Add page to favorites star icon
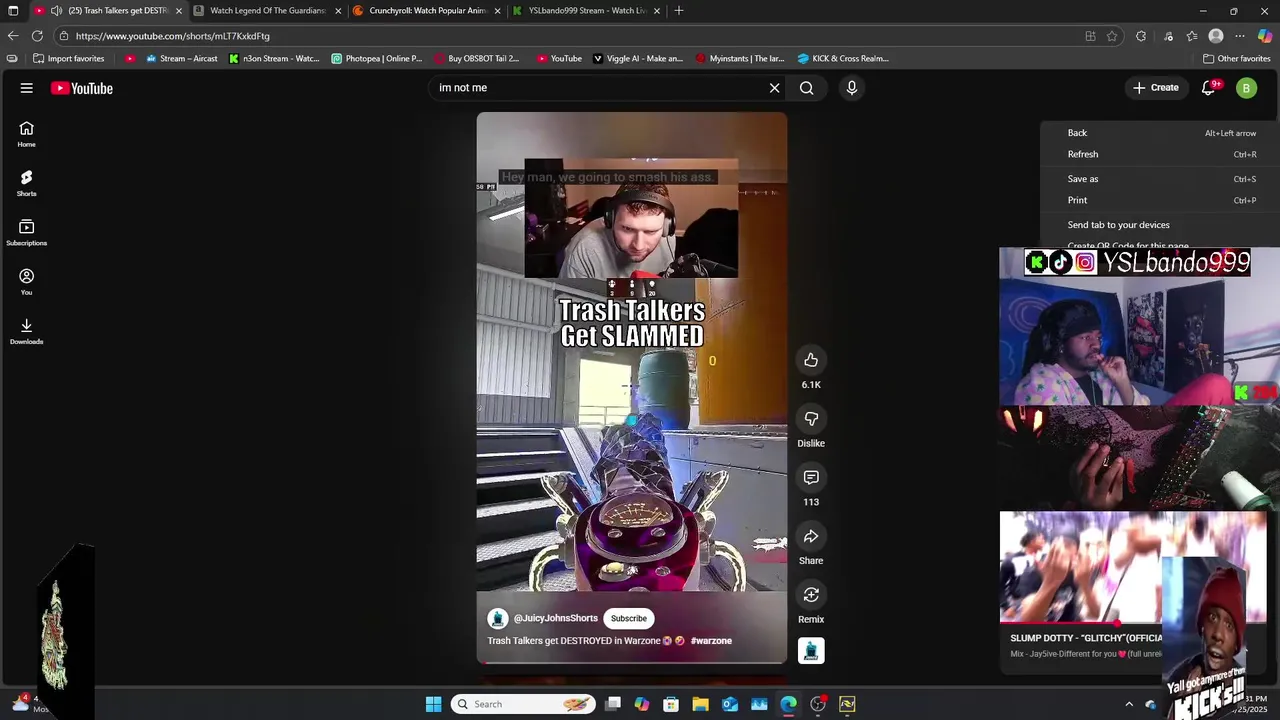Viewport: 1280px width, 720px height. click(1112, 36)
